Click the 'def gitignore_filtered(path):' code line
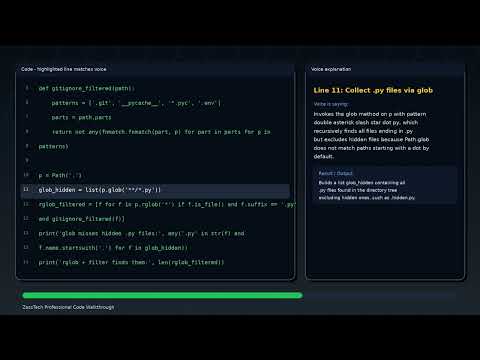Viewport: 480px width, 360px height. click(87, 89)
